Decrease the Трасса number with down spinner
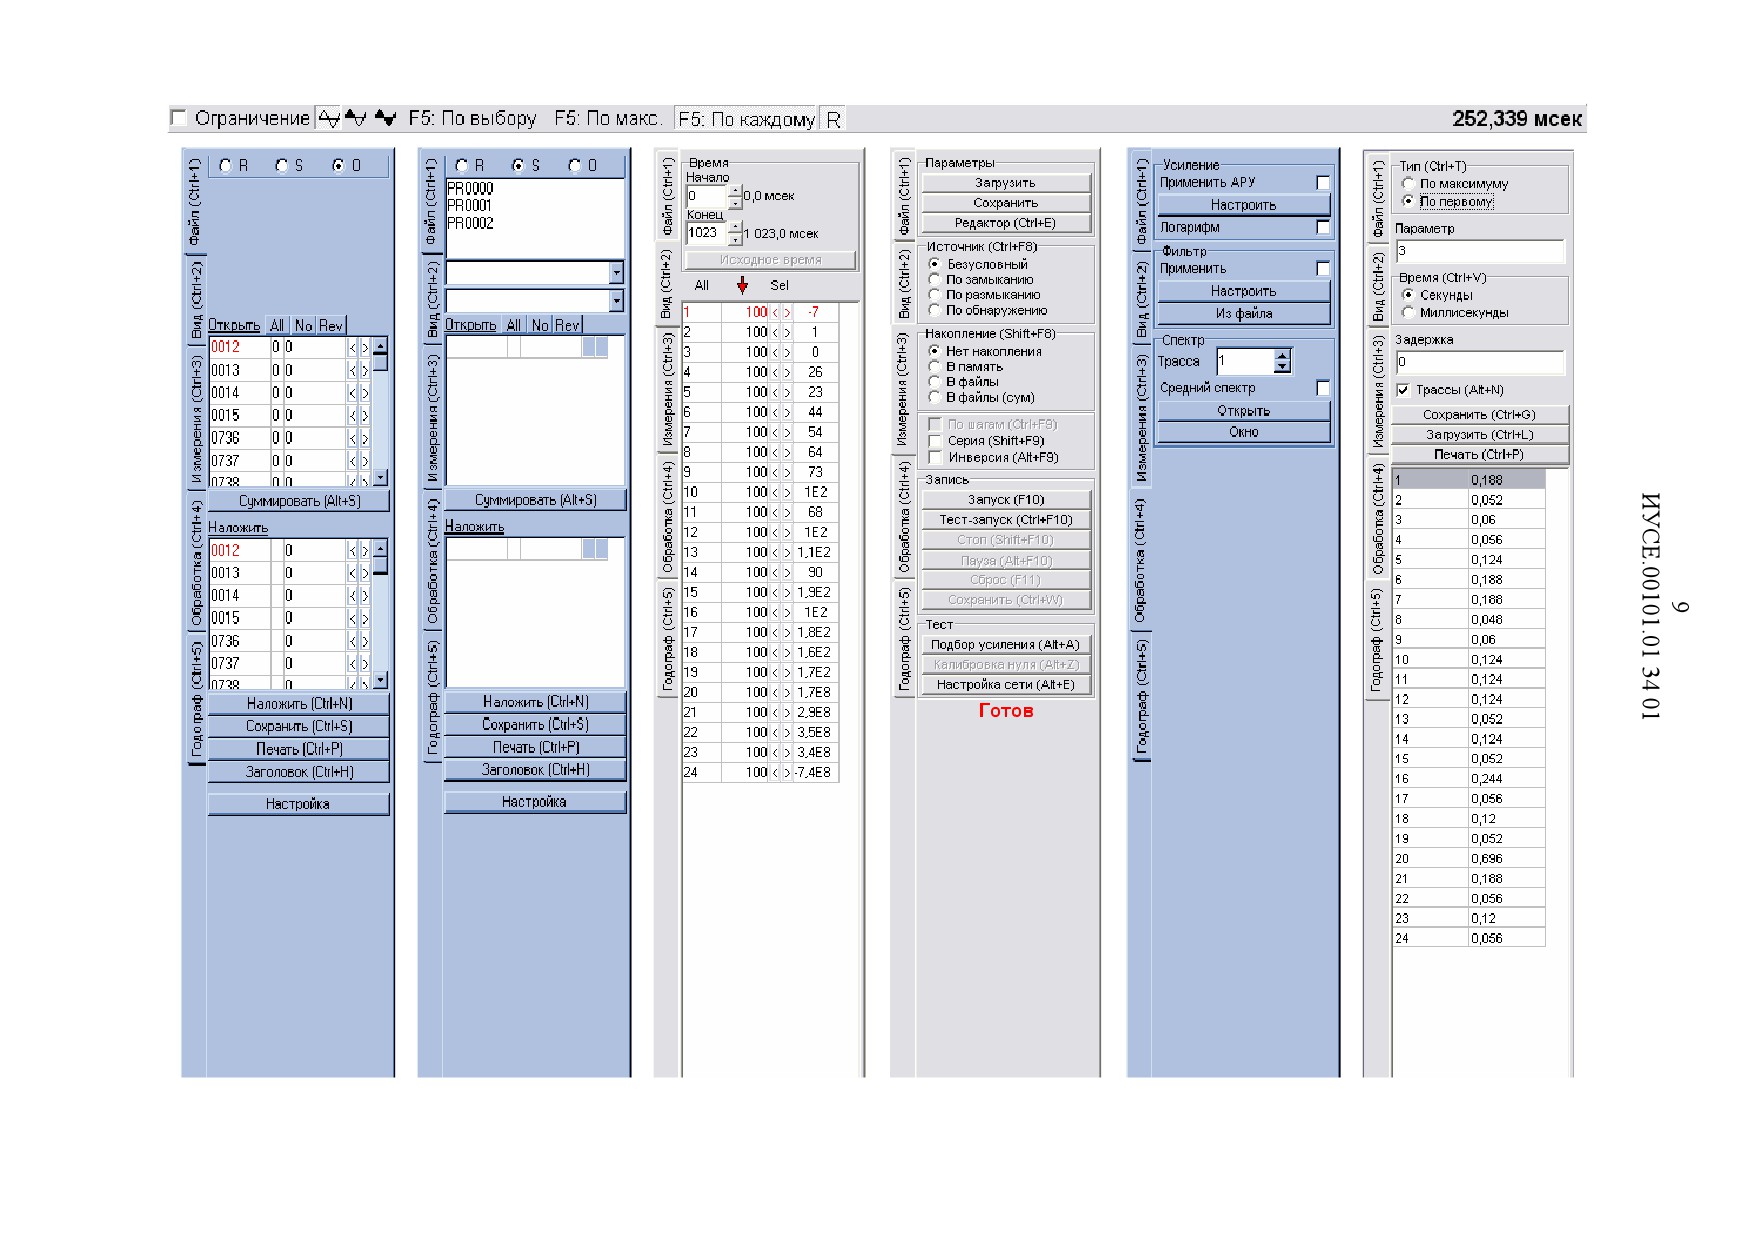Image resolution: width=1754 pixels, height=1239 pixels. pyautogui.click(x=1282, y=367)
